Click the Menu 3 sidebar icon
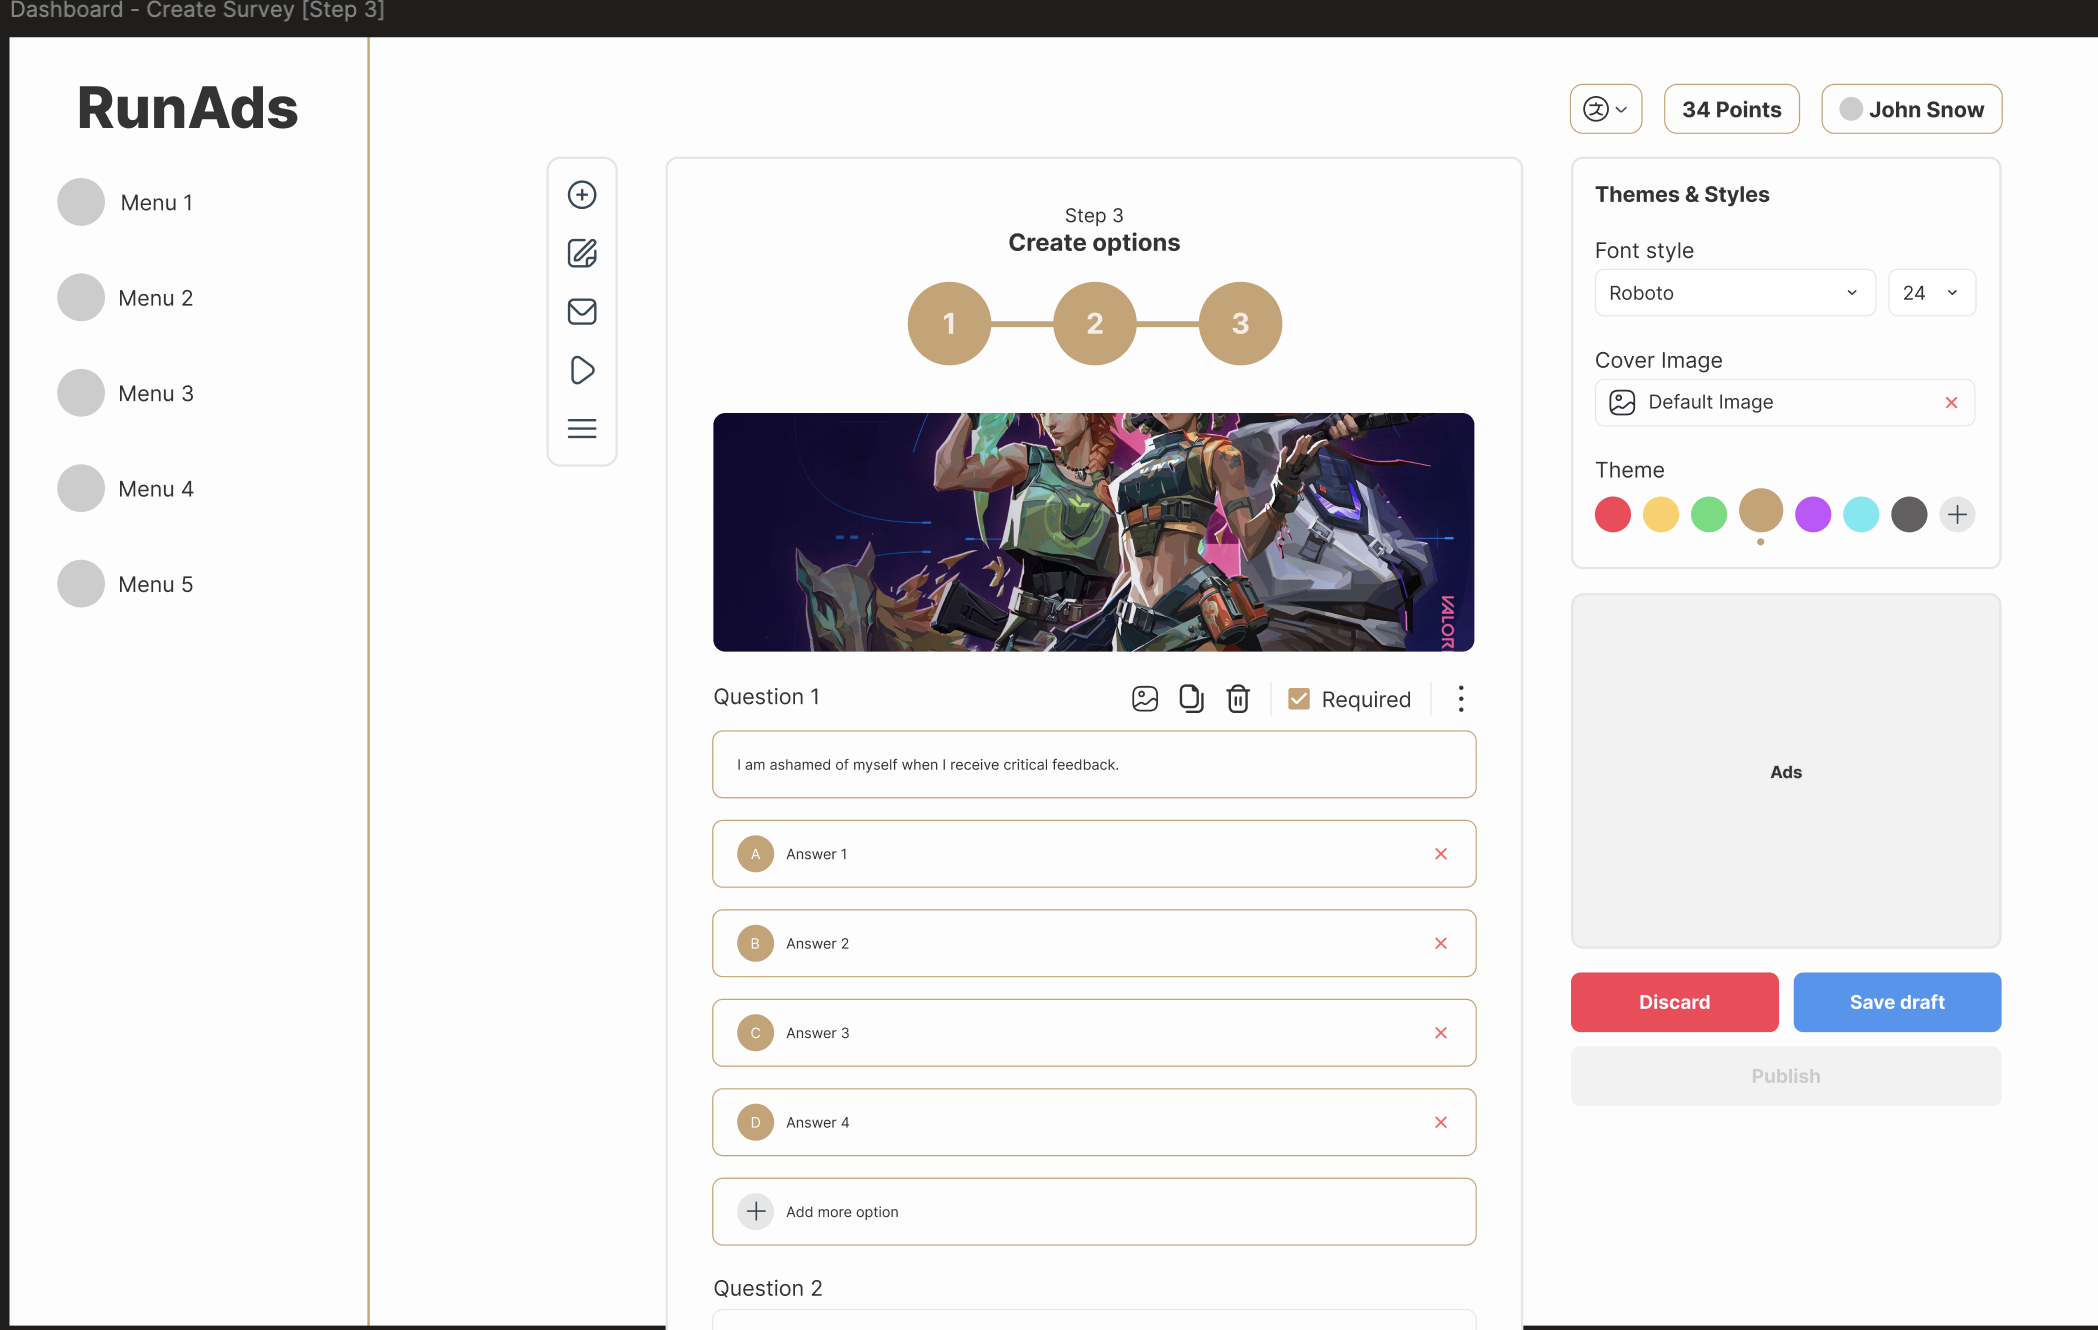This screenshot has height=1330, width=2098. coord(81,393)
